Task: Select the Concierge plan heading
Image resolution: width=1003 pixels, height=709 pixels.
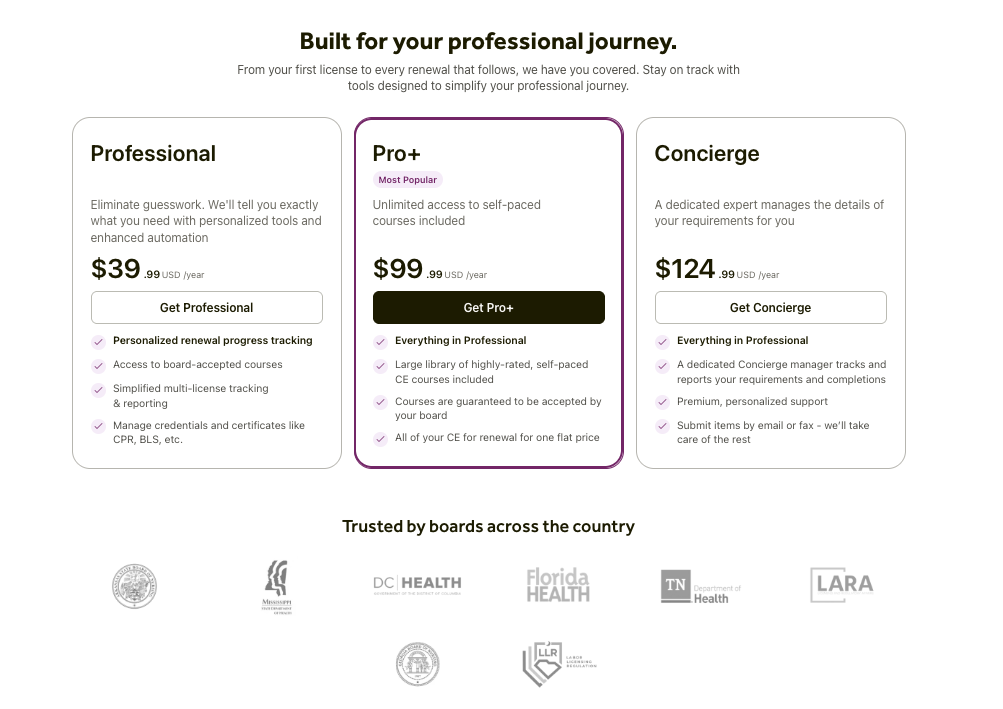Action: 706,154
